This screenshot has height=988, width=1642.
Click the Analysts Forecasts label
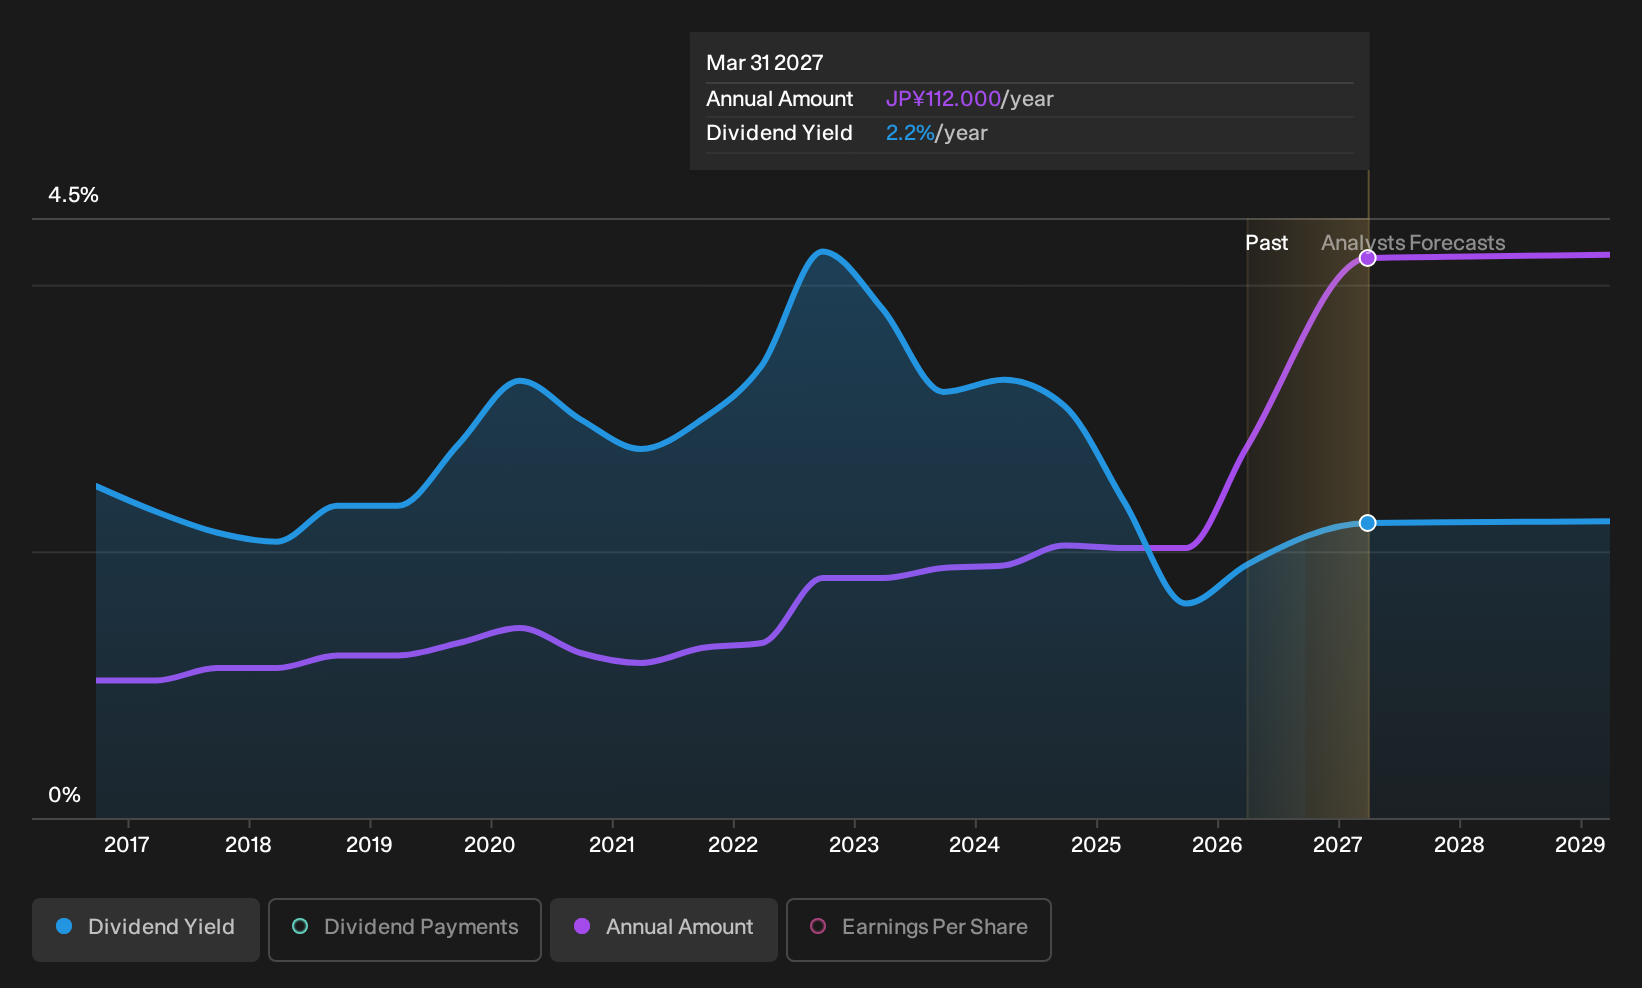click(1413, 243)
